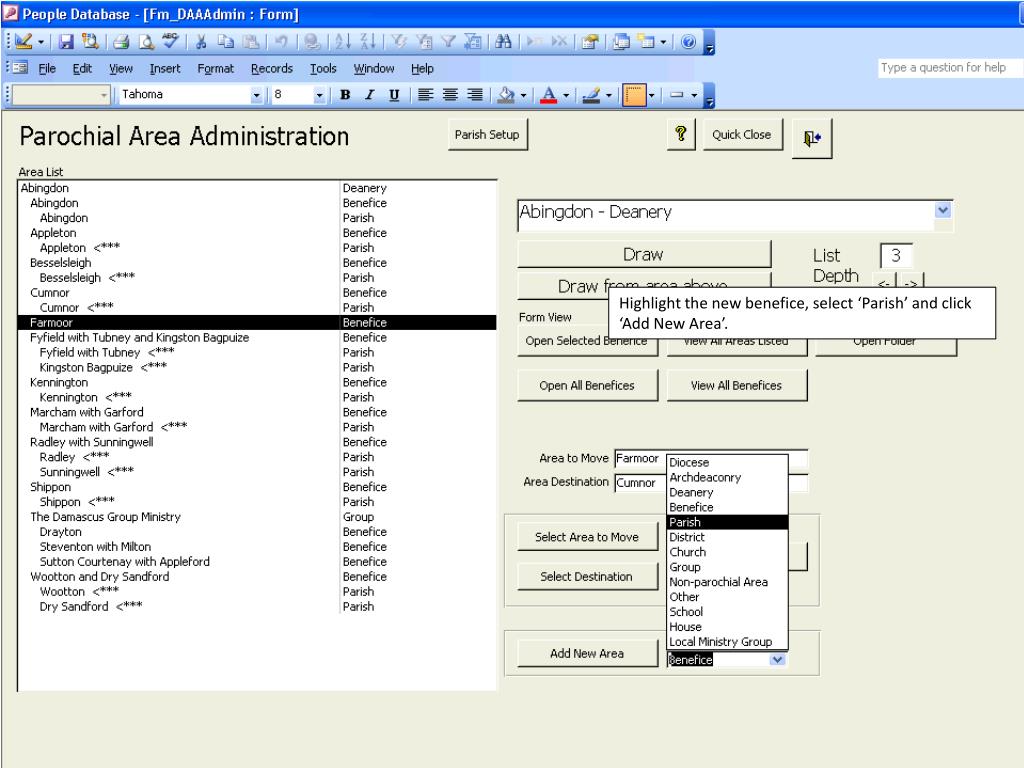The image size is (1024, 768).
Task: Select the Farmoor Benefice row
Action: (x=257, y=323)
